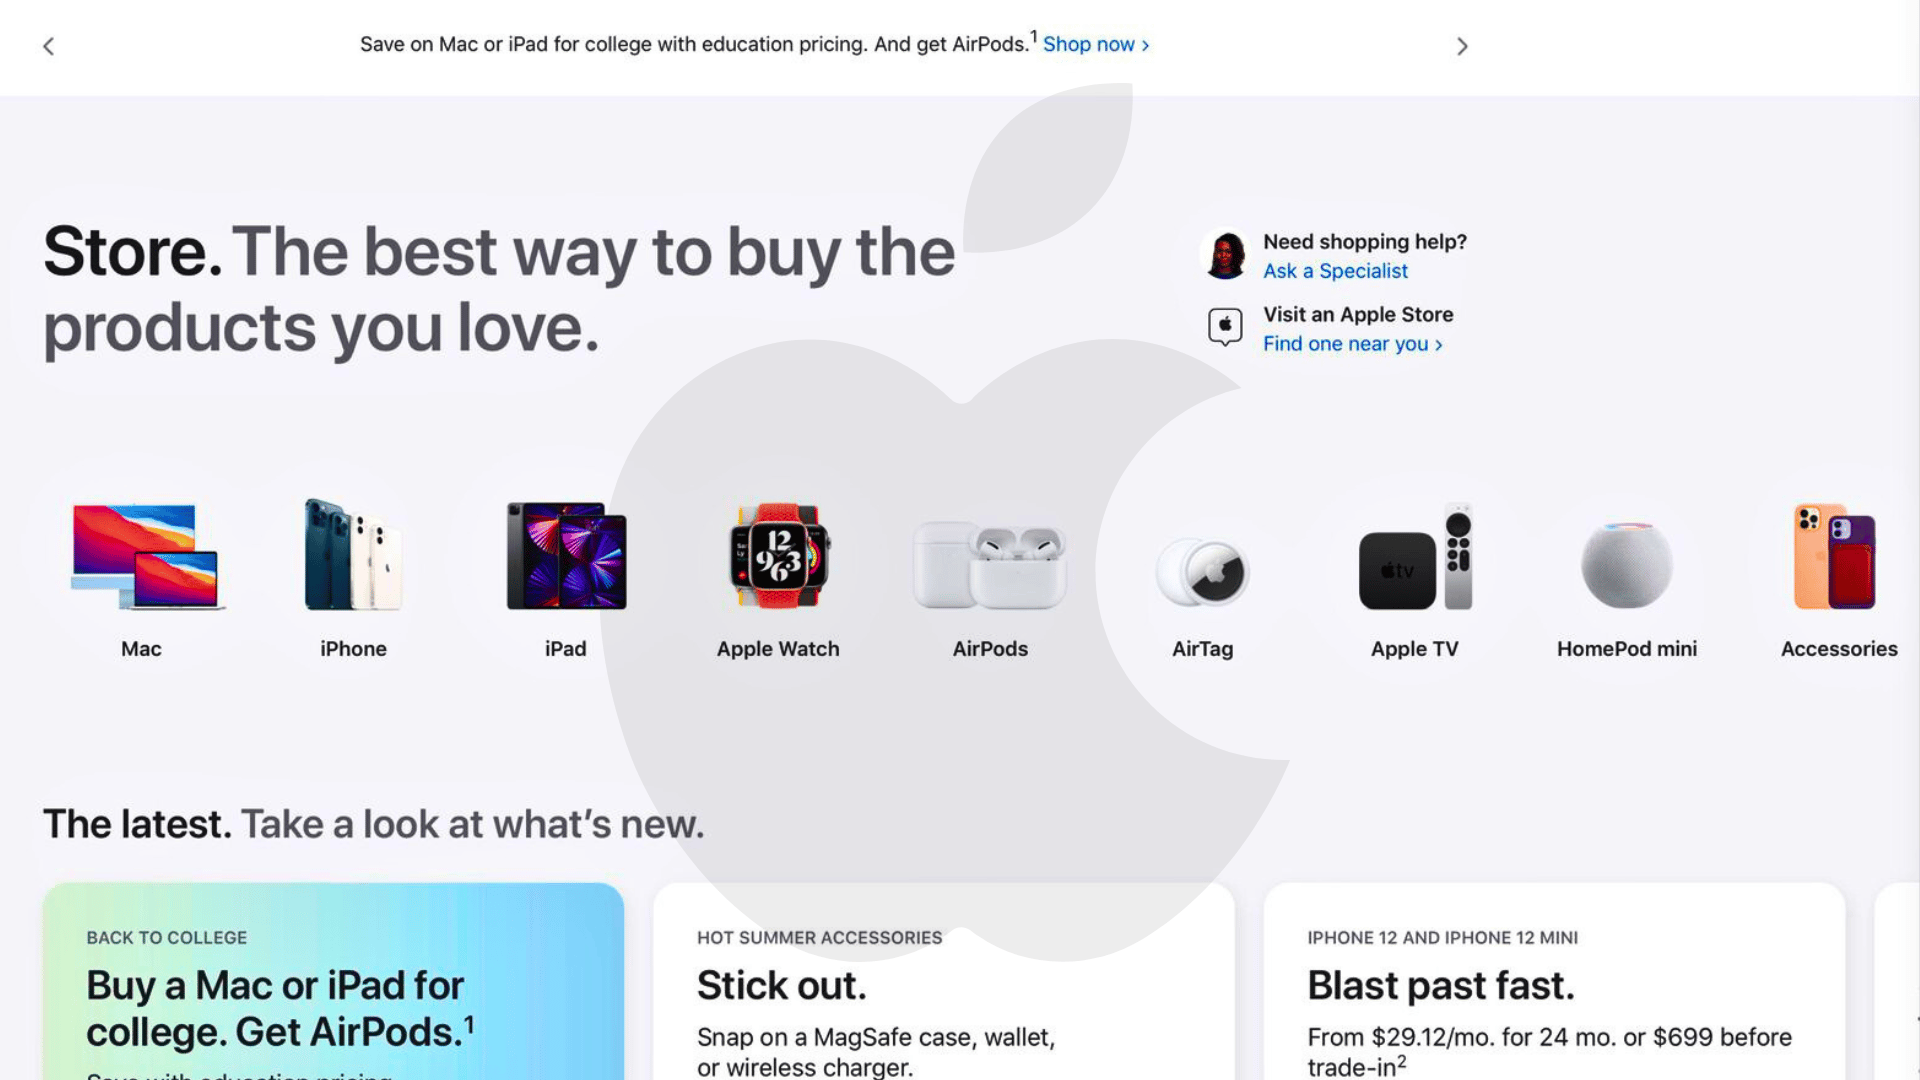1920x1080 pixels.
Task: Follow the Find one near you link
Action: pyautogui.click(x=1352, y=344)
